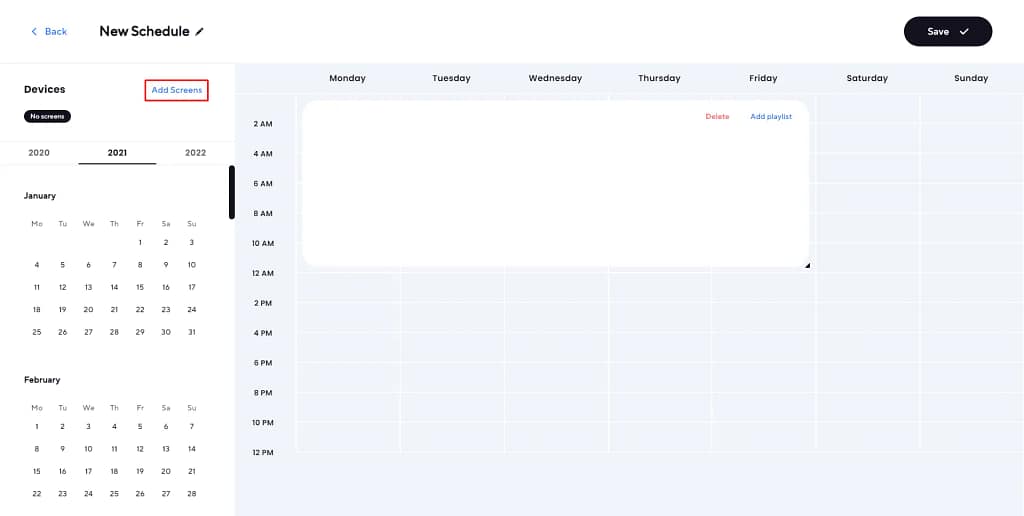The image size is (1024, 516).
Task: Click the Sunday column header
Action: point(971,78)
